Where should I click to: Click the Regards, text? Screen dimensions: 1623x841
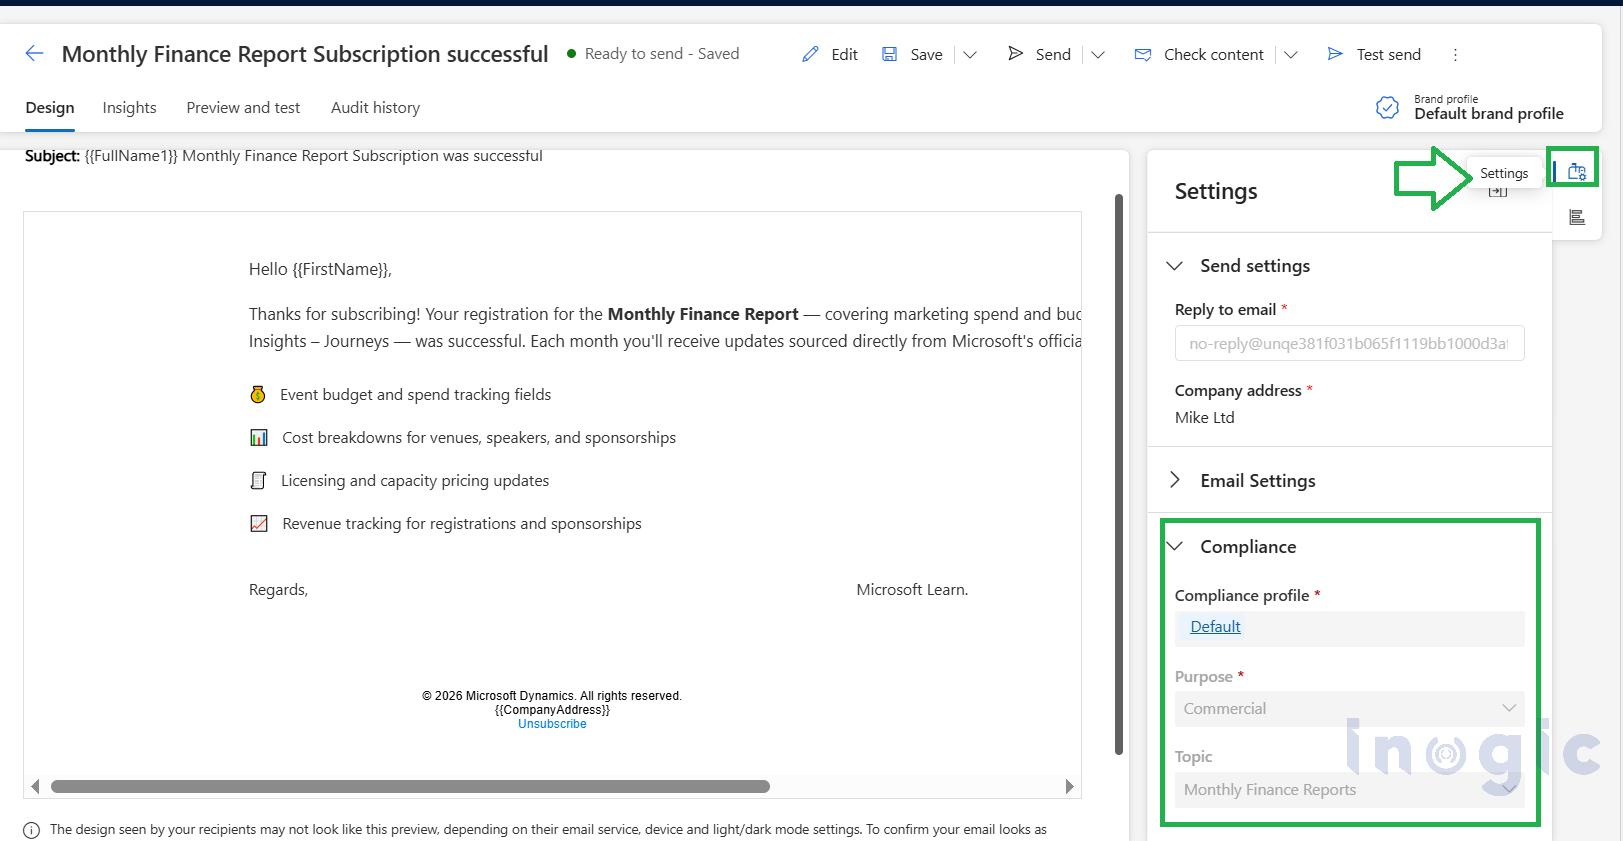click(278, 590)
